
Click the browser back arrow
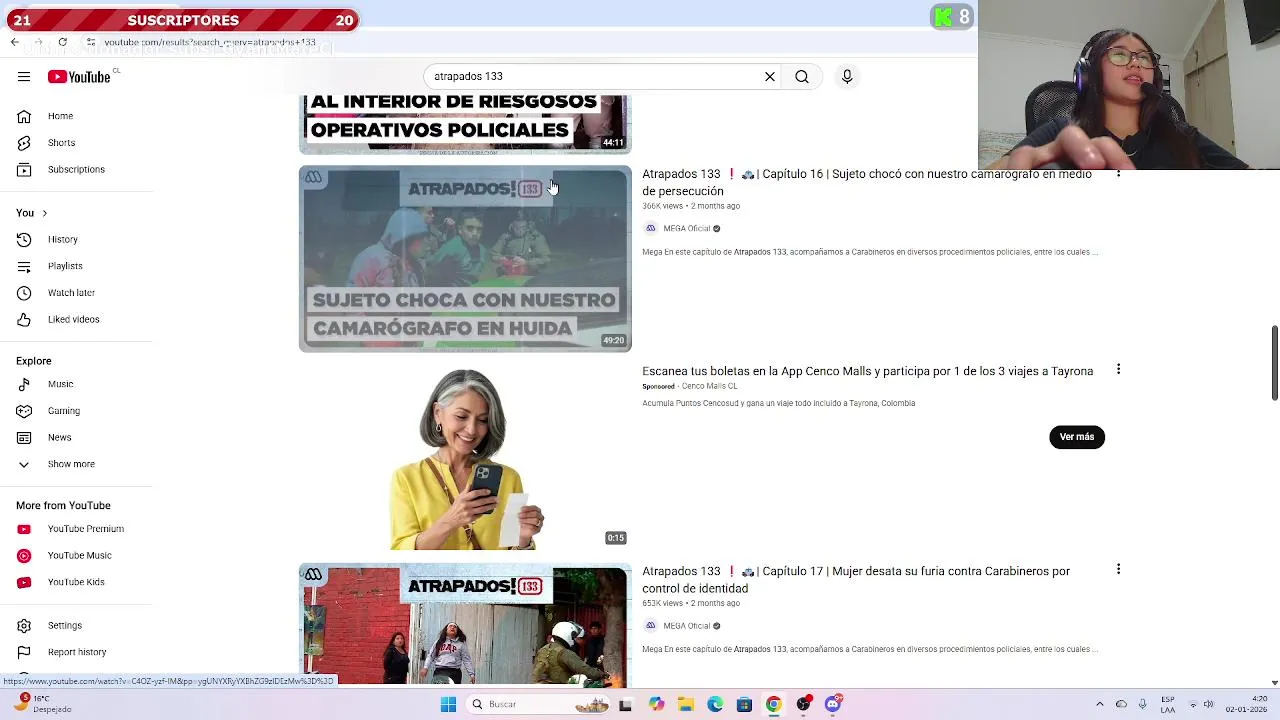14,42
